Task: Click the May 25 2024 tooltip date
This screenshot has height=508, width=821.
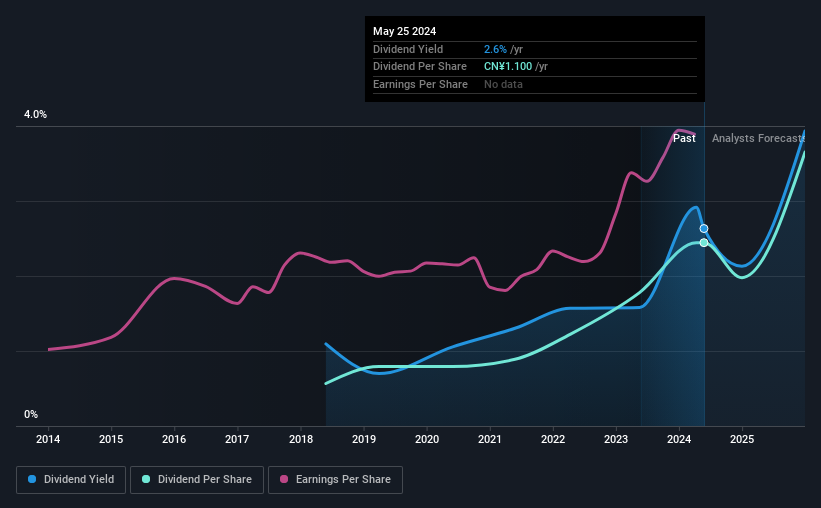Action: pyautogui.click(x=404, y=31)
